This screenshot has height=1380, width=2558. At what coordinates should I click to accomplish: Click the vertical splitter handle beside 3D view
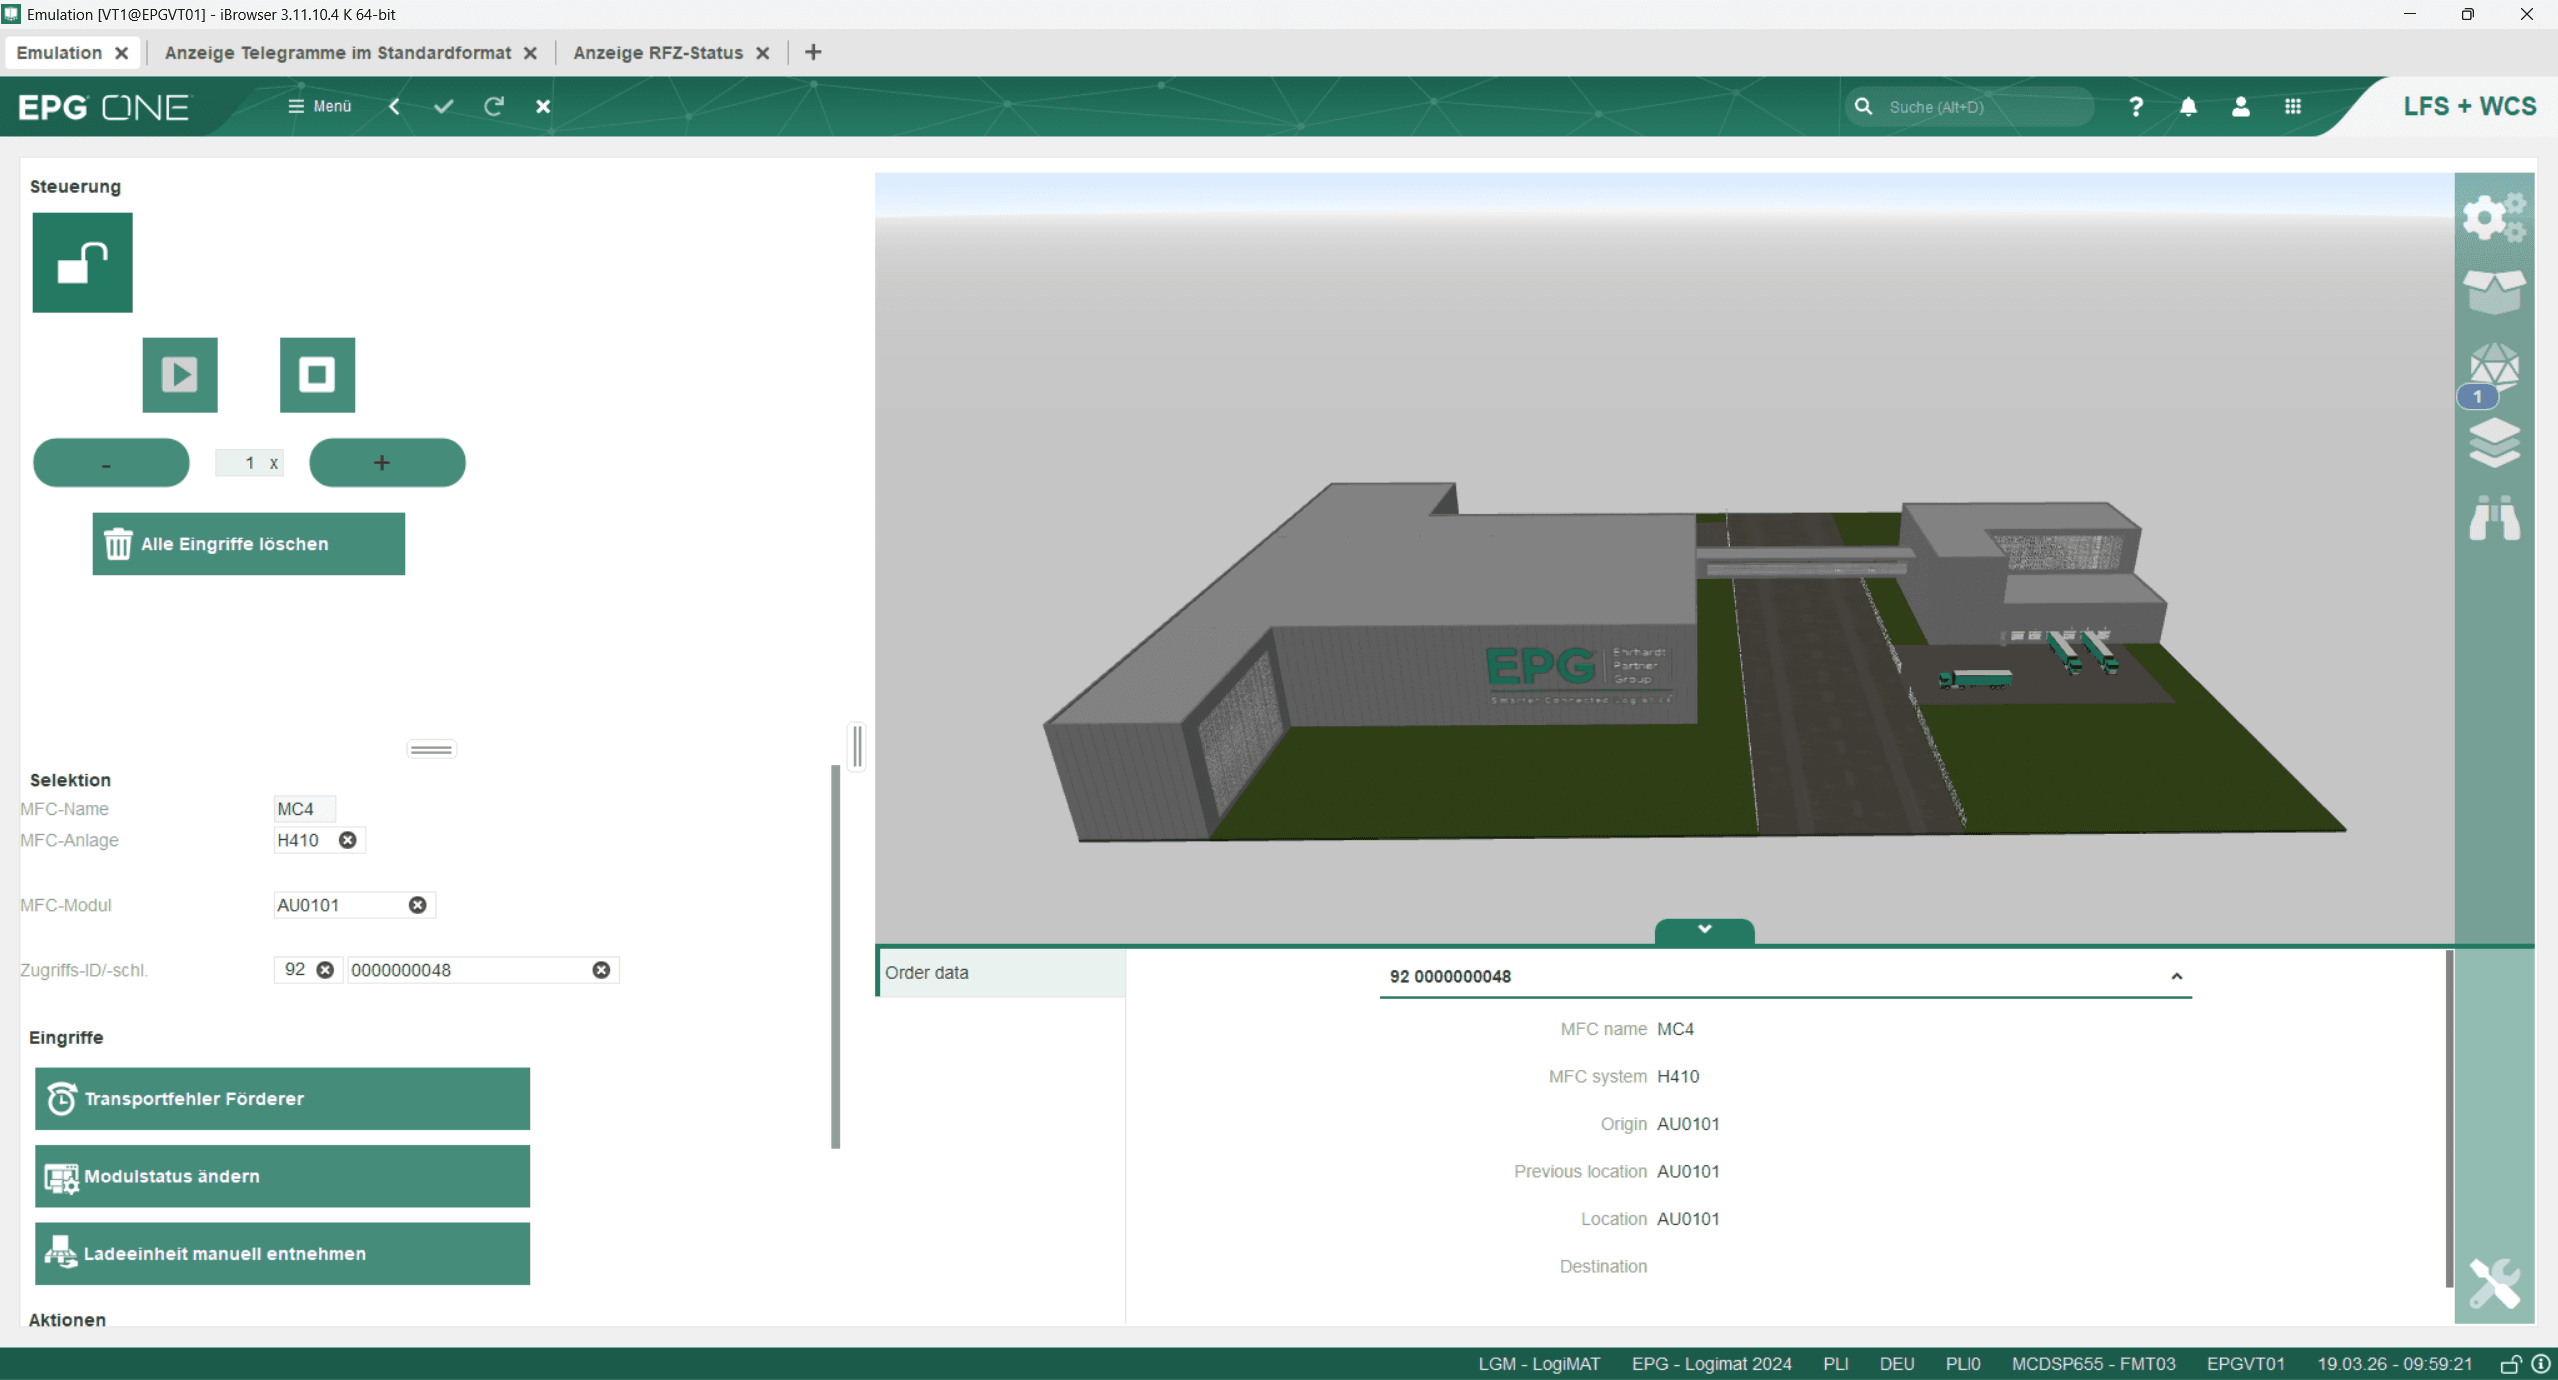point(857,746)
